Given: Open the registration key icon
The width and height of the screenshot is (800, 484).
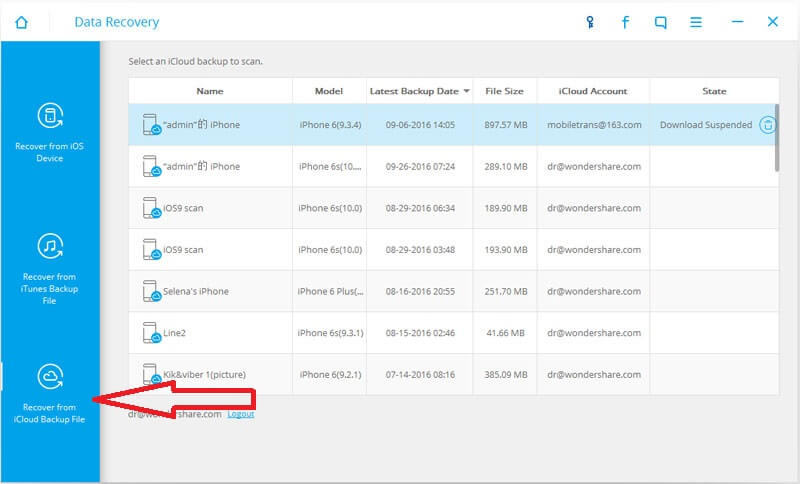Looking at the screenshot, I should pos(590,22).
